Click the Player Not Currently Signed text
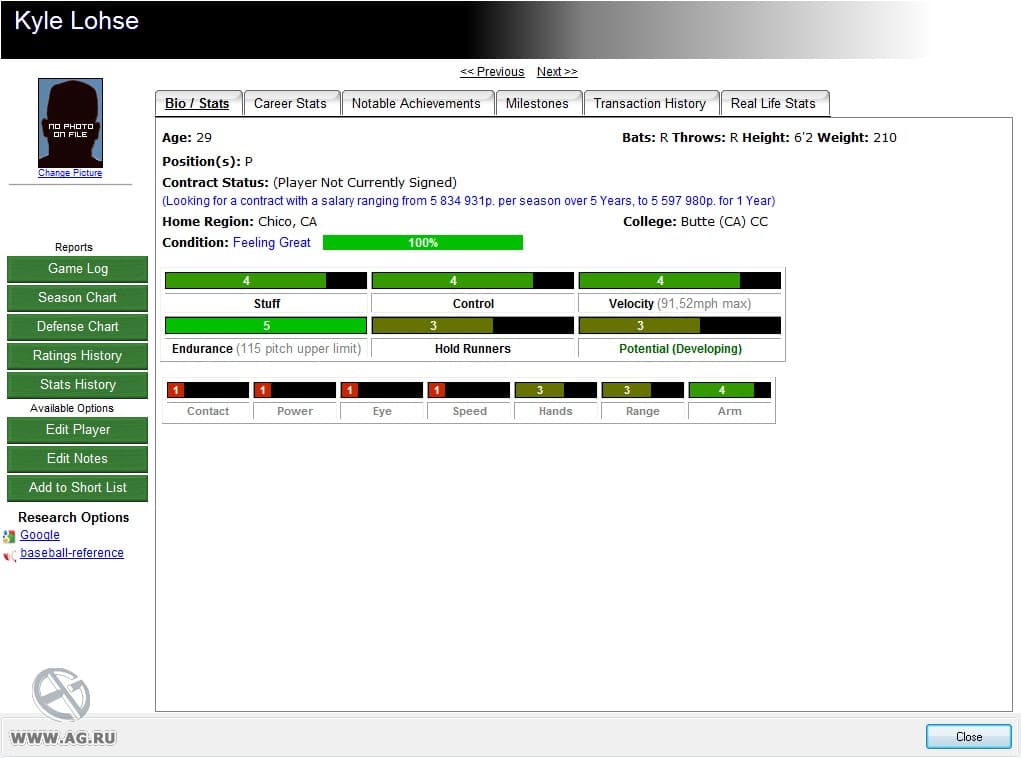 tap(365, 182)
